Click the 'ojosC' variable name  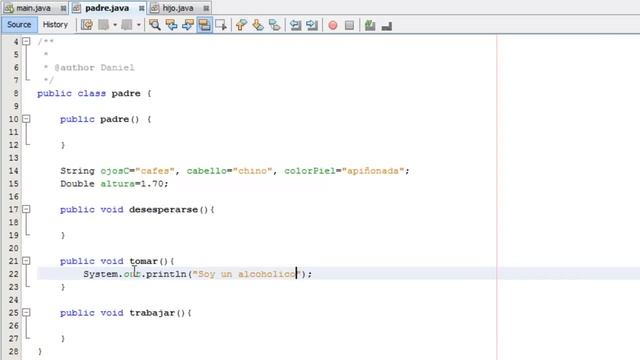click(x=115, y=171)
